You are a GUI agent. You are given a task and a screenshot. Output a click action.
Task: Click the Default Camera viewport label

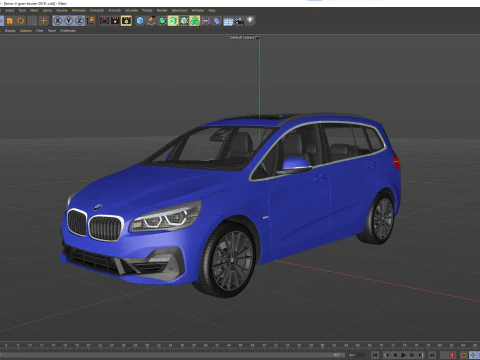click(242, 37)
